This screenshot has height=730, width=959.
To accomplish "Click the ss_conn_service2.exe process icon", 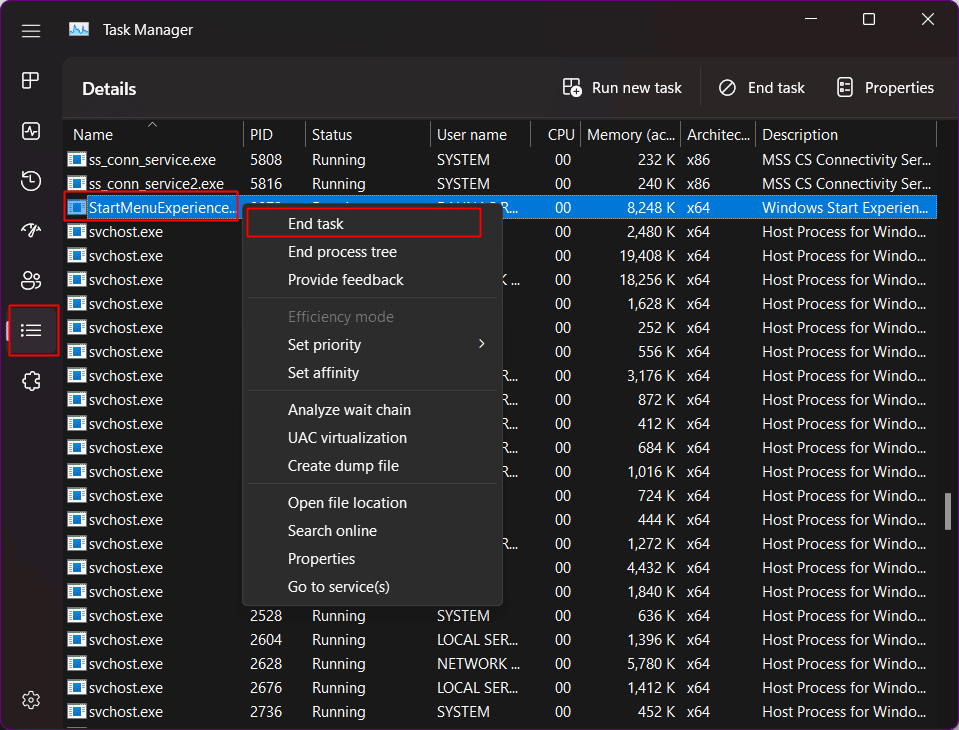I will click(76, 183).
